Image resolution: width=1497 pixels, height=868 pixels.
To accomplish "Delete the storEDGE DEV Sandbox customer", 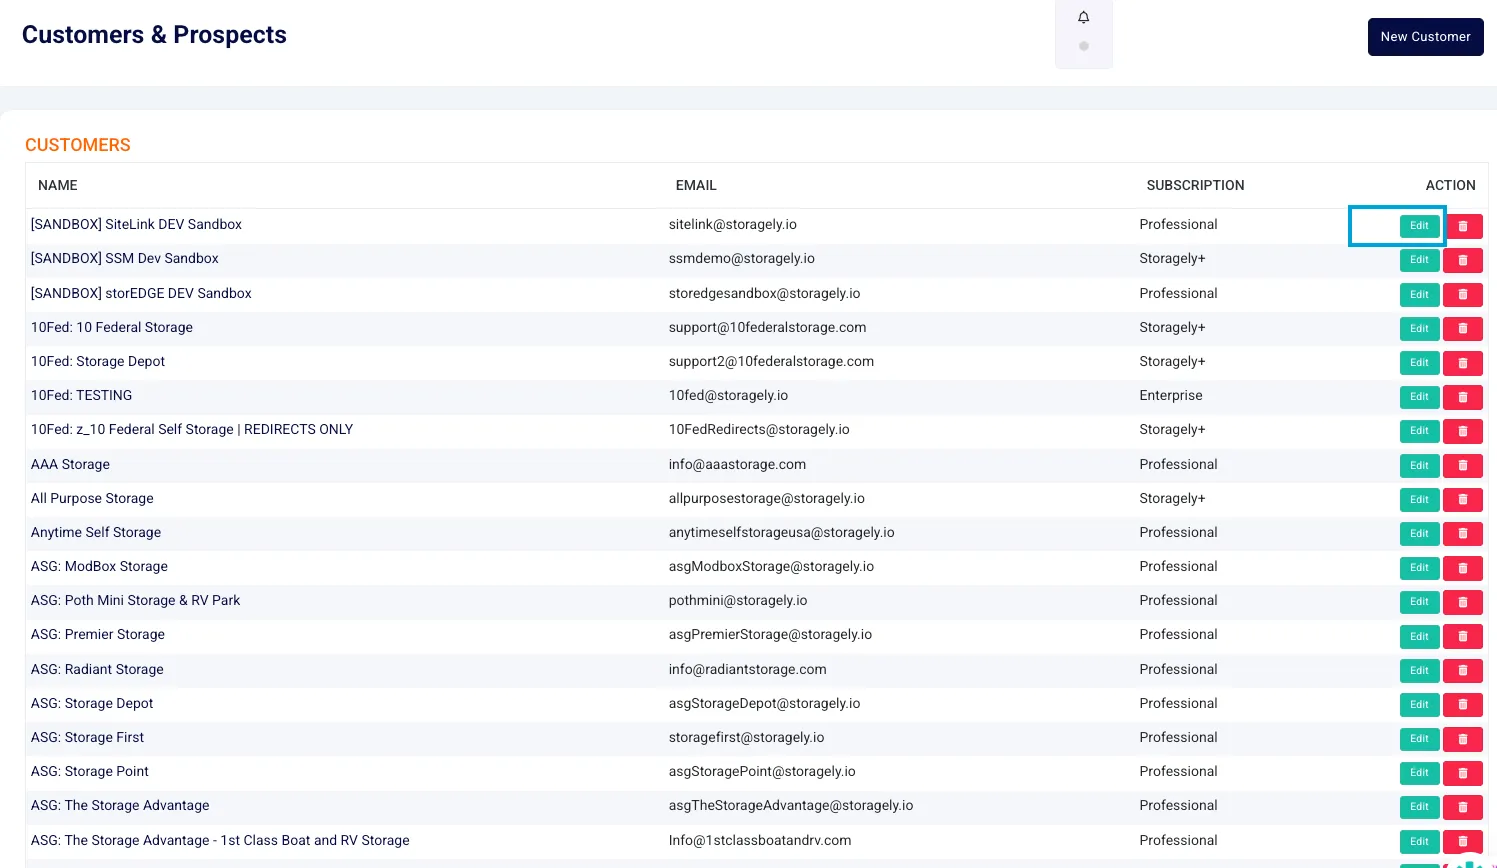I will point(1463,295).
